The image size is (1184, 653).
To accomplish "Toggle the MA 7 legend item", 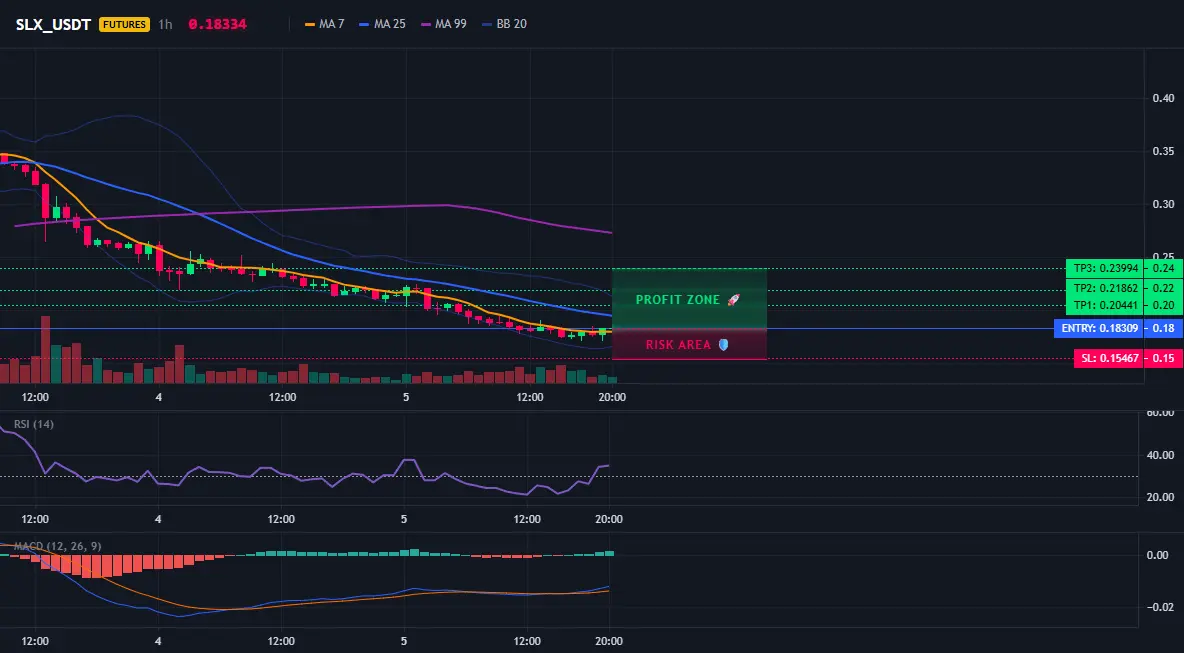I will pos(325,24).
